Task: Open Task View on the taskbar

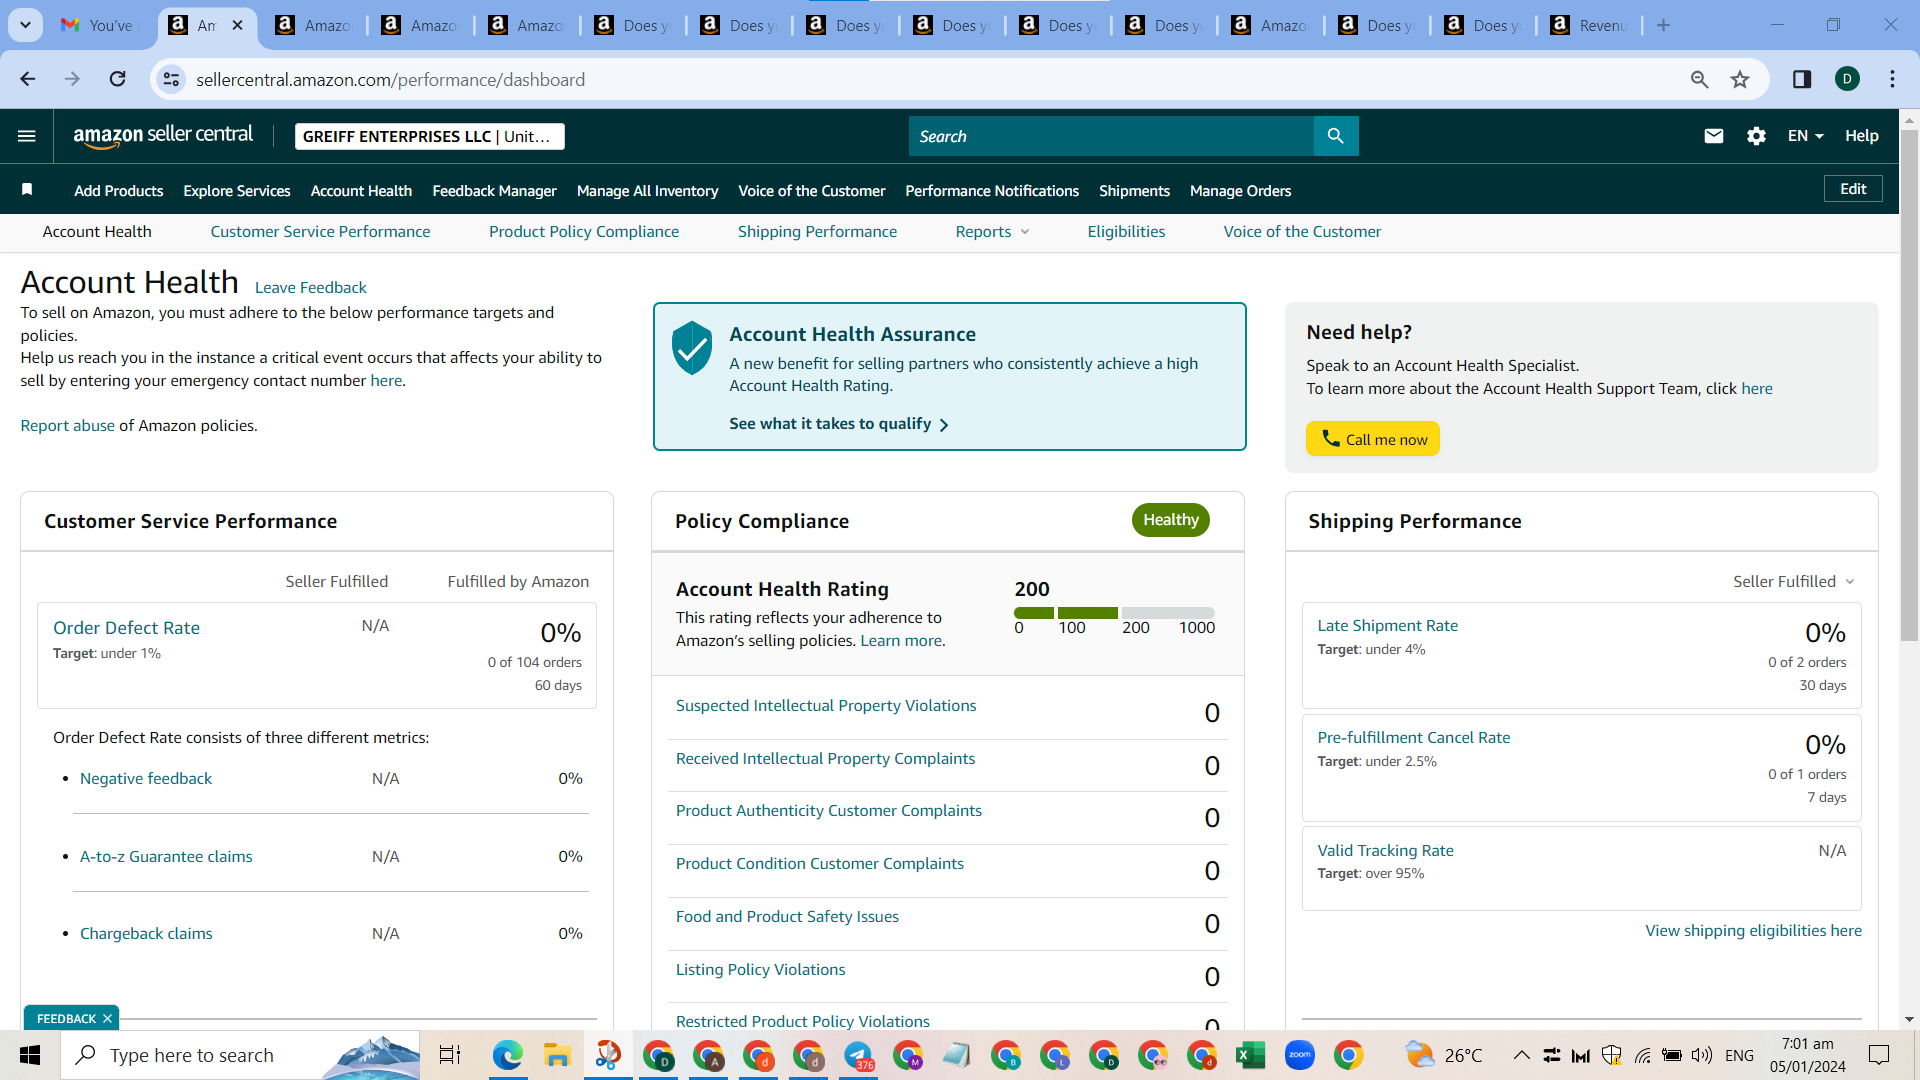Action: click(x=450, y=1055)
